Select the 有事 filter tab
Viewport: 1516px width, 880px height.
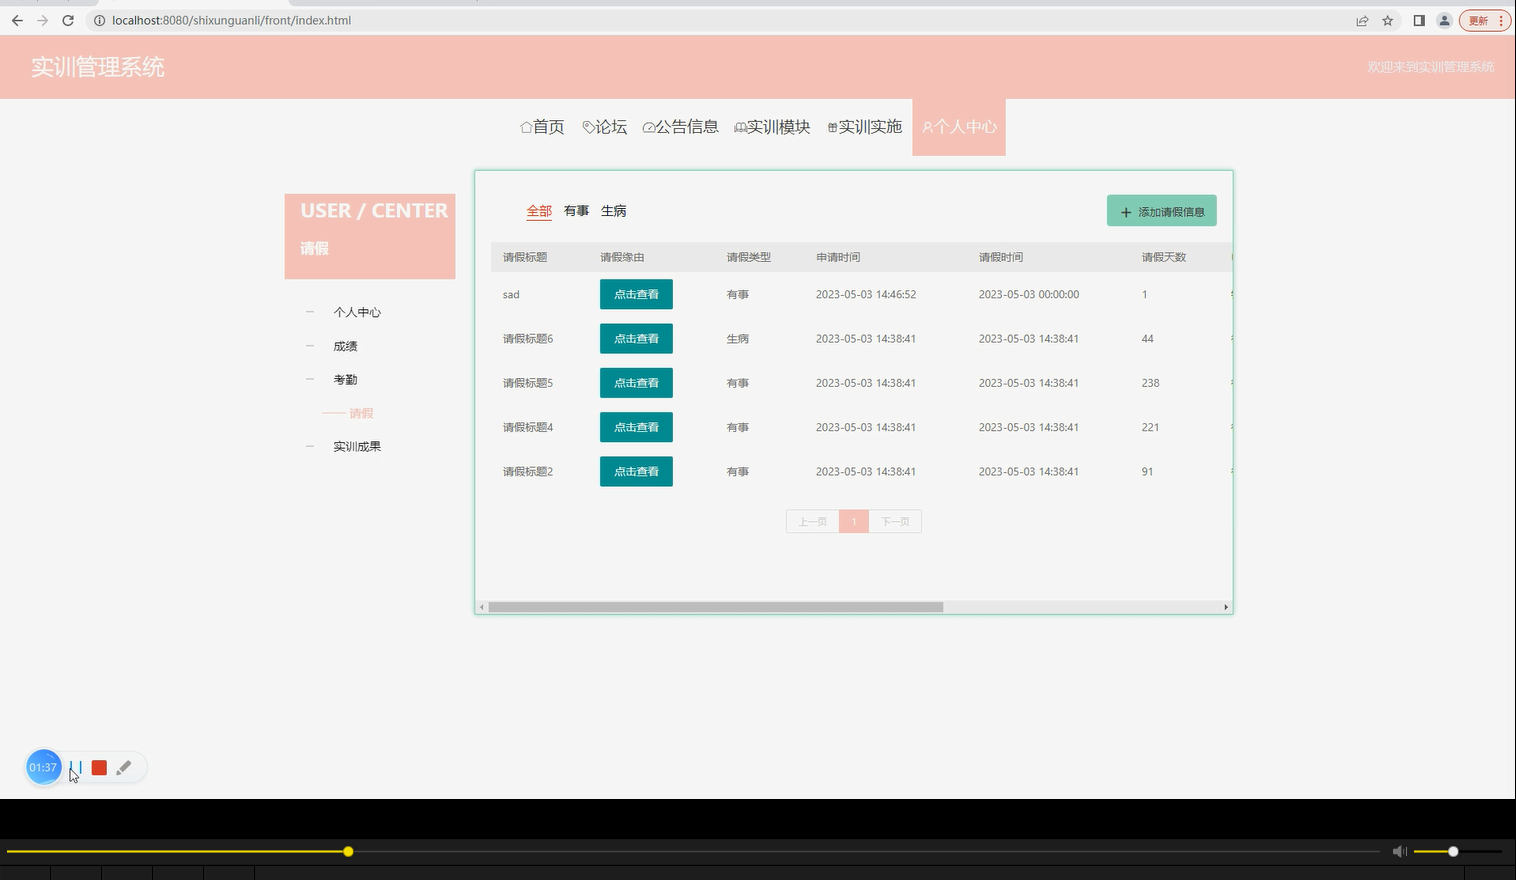coord(576,211)
